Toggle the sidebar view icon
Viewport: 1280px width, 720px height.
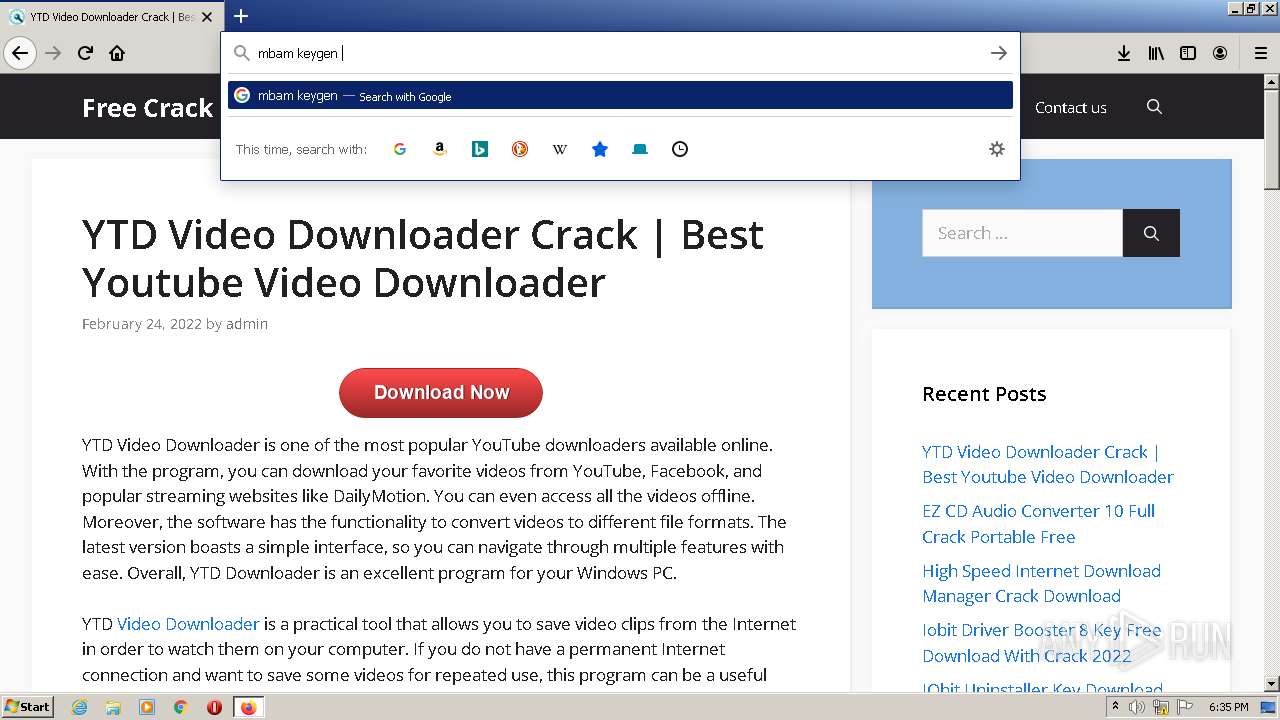click(x=1188, y=53)
